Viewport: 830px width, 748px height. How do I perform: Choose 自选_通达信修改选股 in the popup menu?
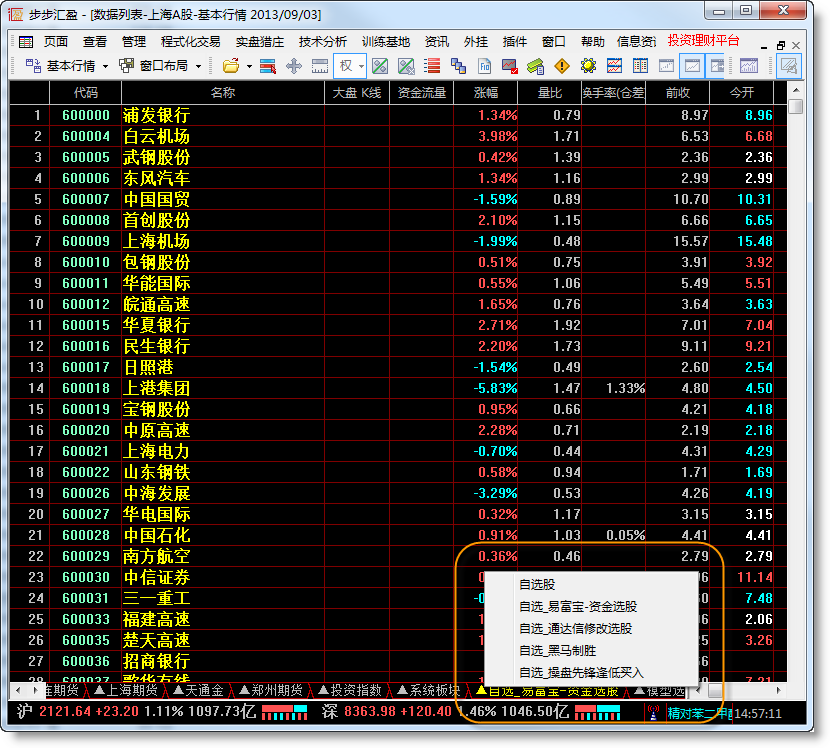click(591, 628)
